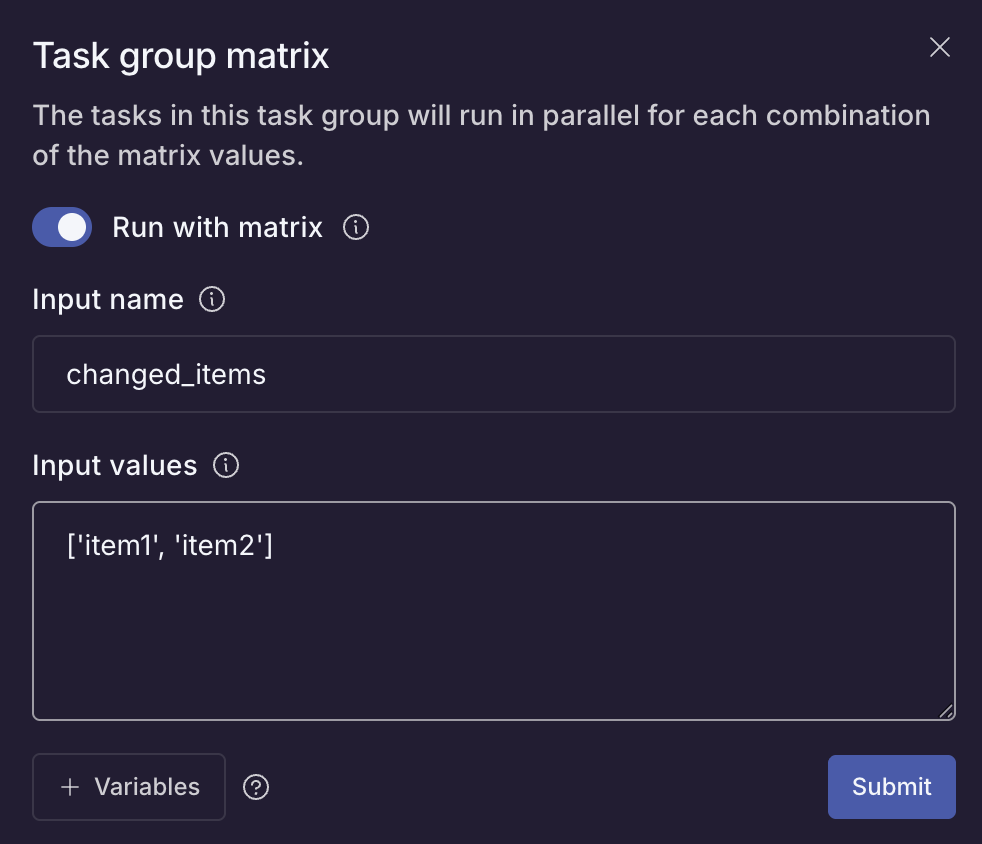The height and width of the screenshot is (844, 982).
Task: Click the Task group matrix dialog title
Action: point(180,56)
